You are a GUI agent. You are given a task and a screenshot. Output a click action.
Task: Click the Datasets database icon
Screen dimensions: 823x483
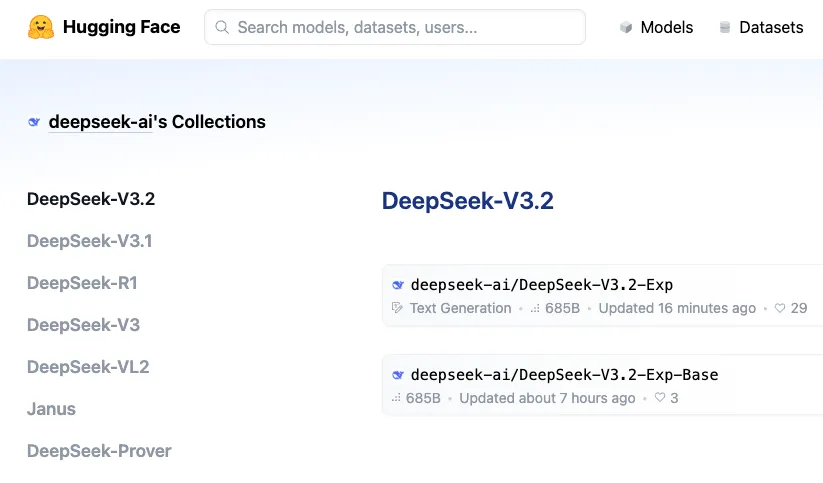(725, 28)
